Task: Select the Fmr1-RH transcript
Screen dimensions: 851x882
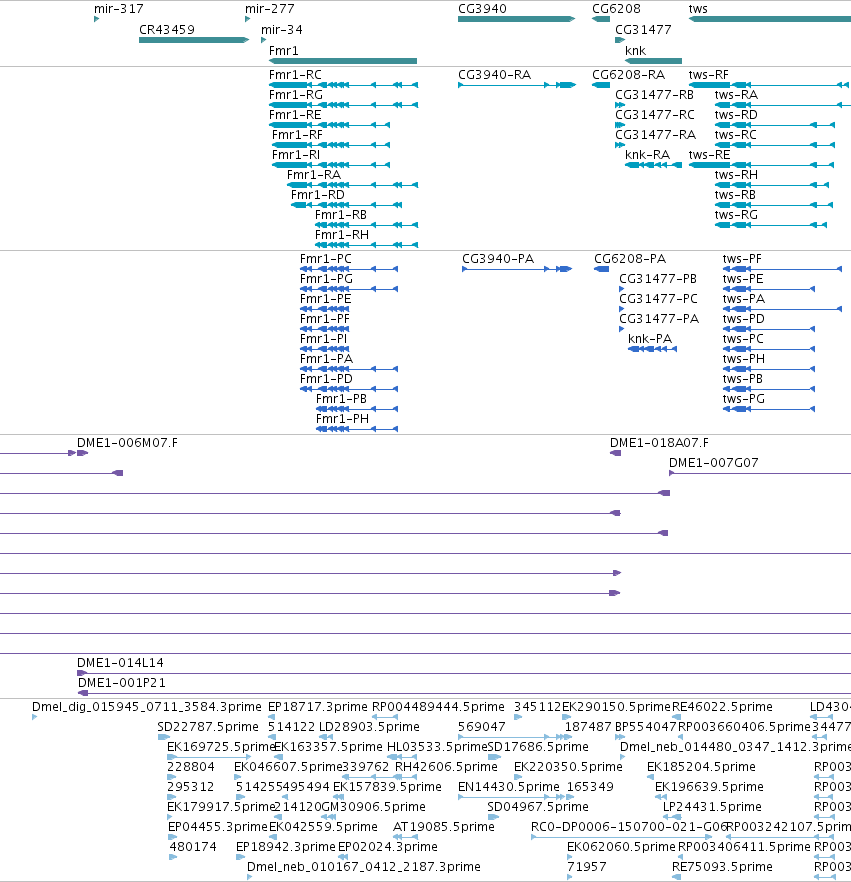Action: pos(366,245)
